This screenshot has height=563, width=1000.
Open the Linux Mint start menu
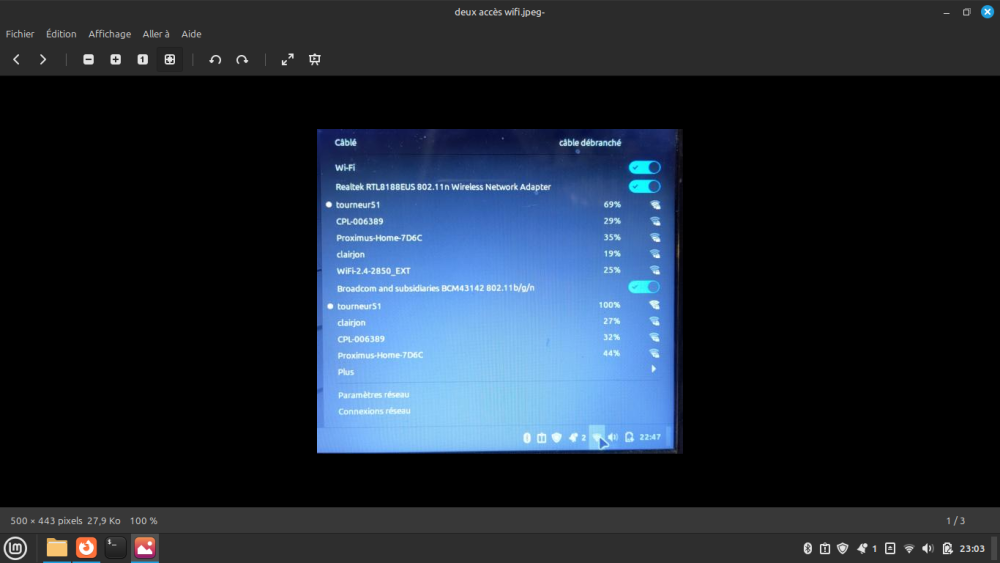point(15,548)
